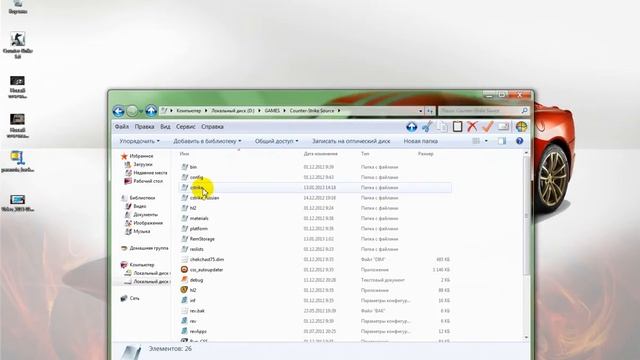
Task: Go back with the Explorer back arrow
Action: pyautogui.click(x=118, y=111)
